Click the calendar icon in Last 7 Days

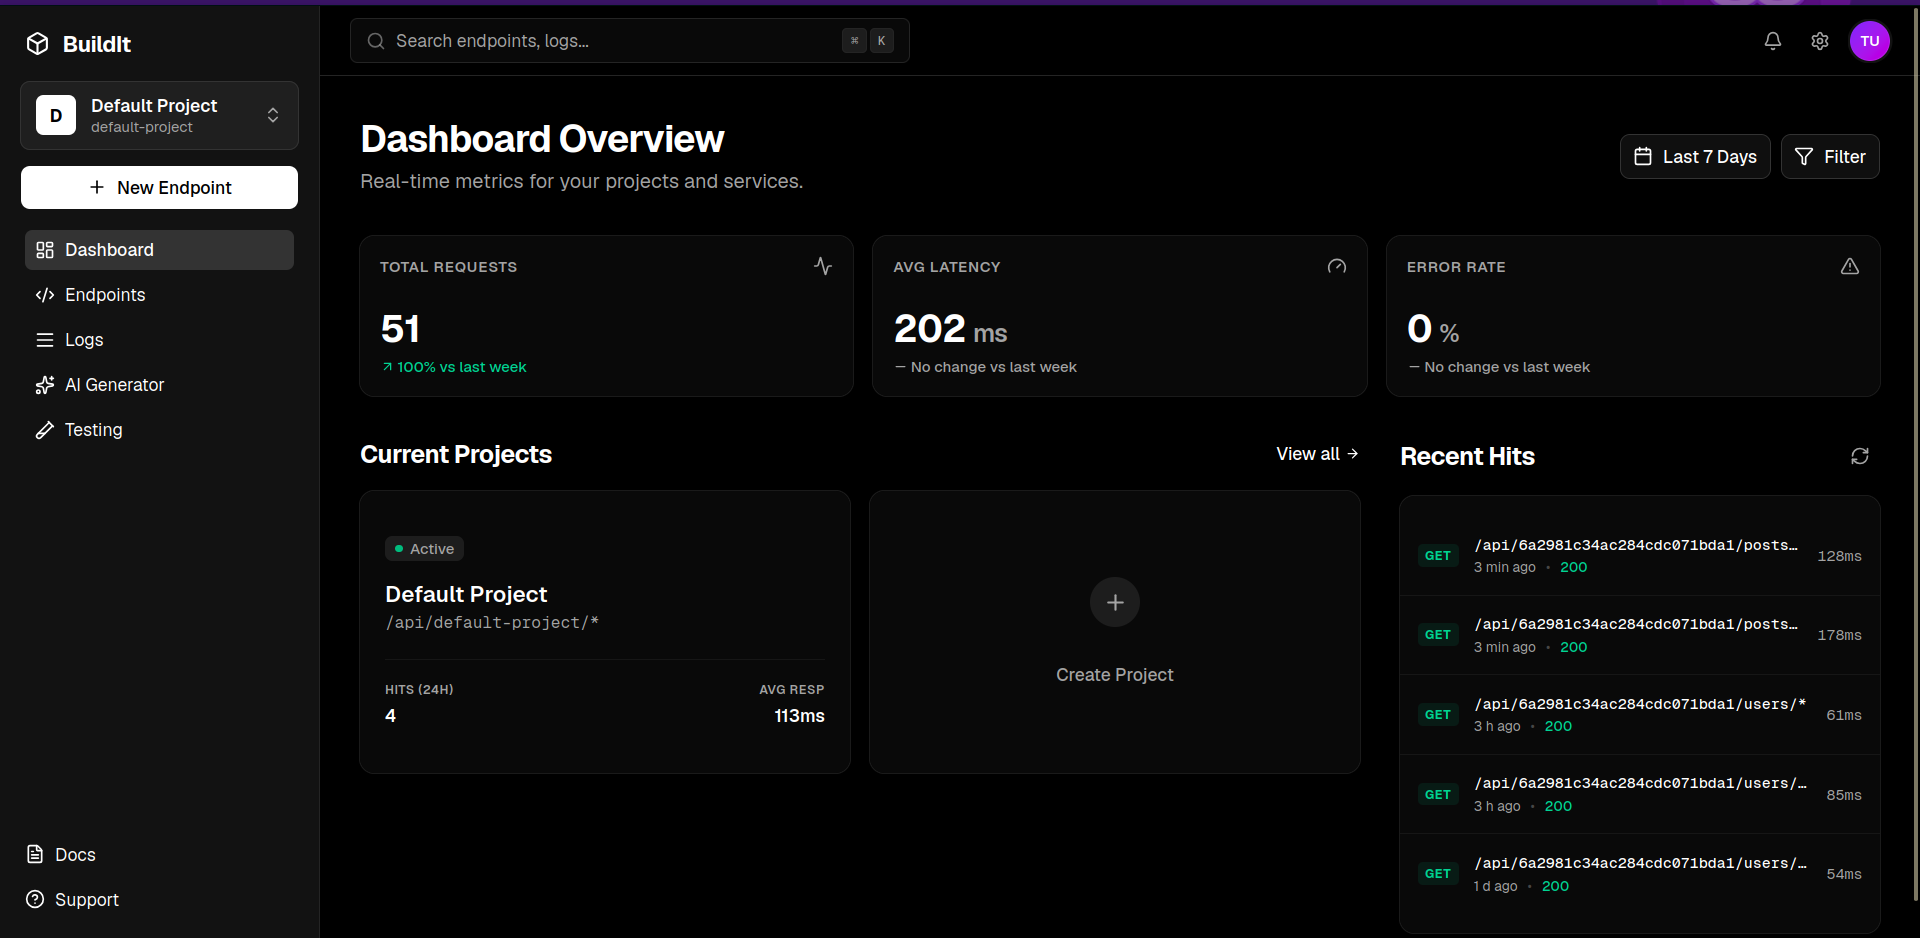click(1643, 156)
